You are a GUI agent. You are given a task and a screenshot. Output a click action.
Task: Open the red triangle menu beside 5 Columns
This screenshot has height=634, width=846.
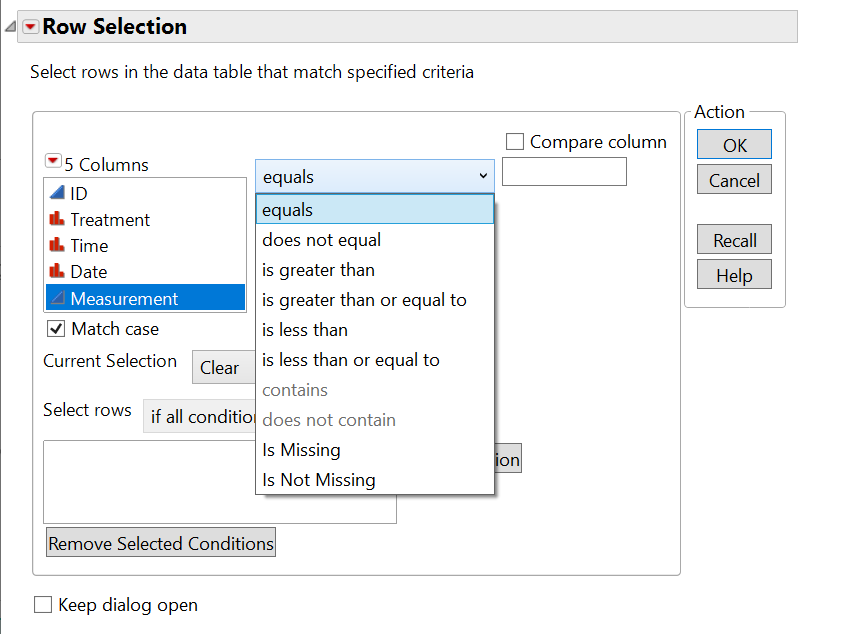[x=53, y=160]
